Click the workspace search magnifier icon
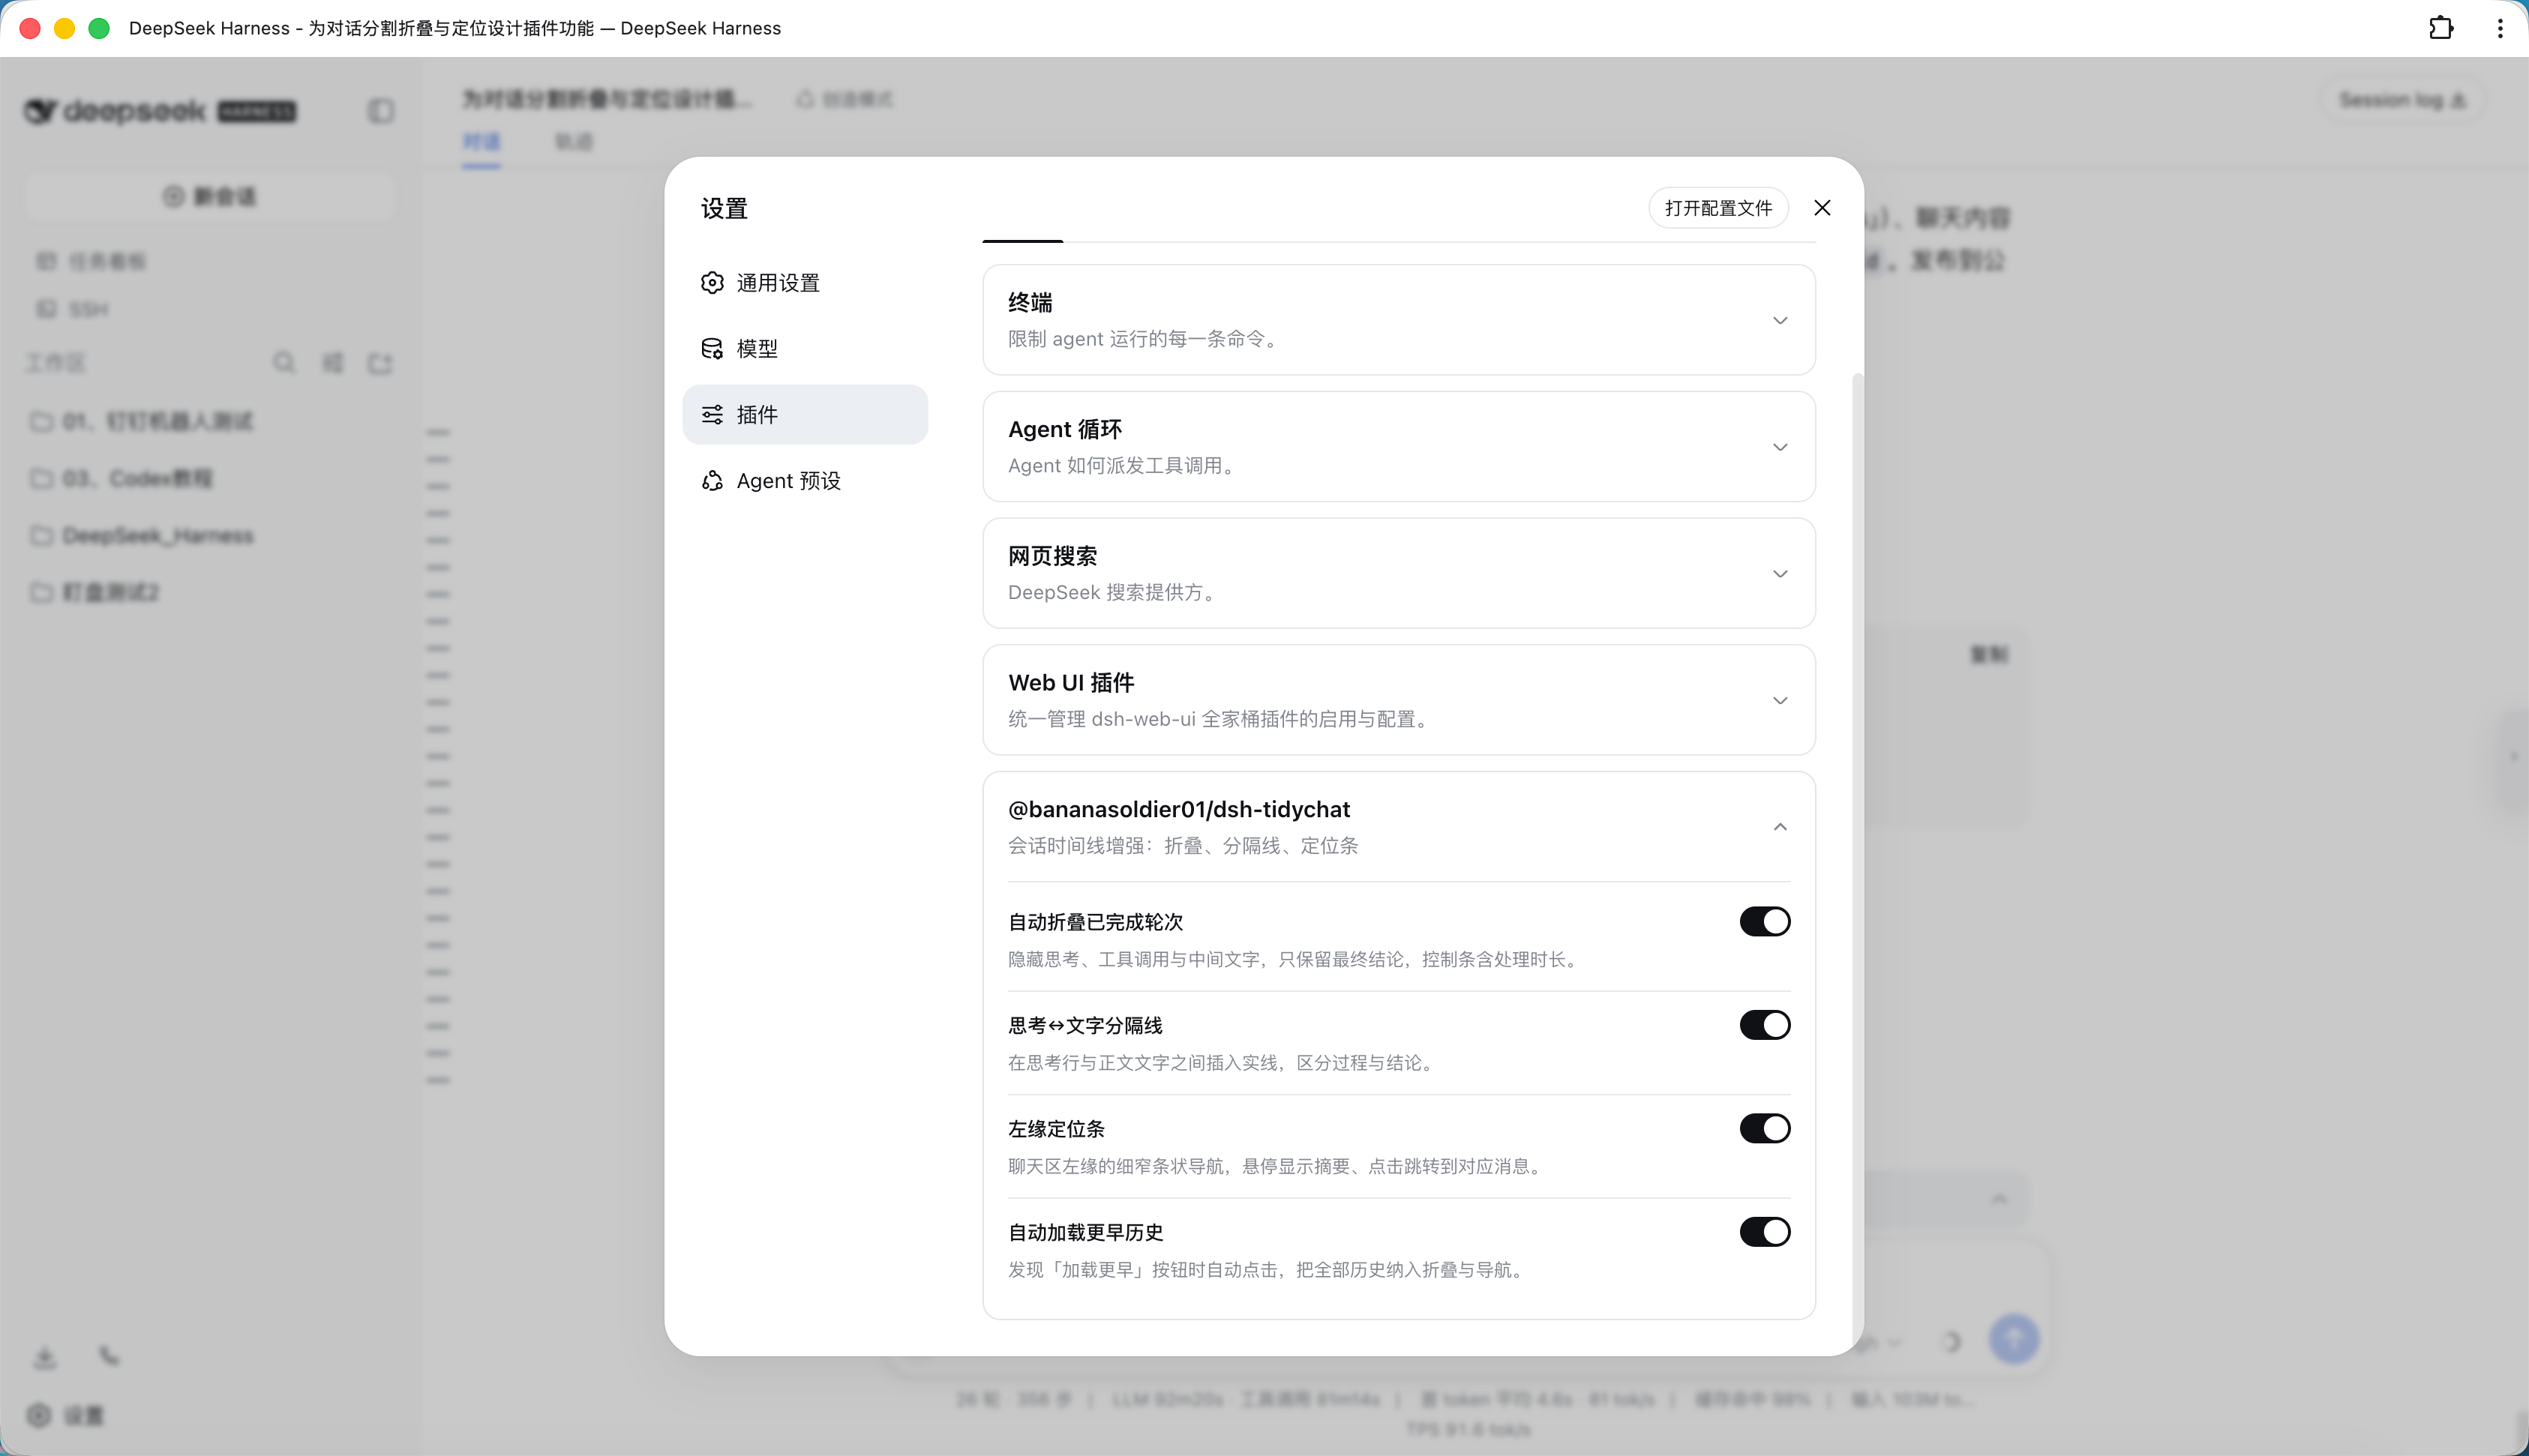2529x1456 pixels. [284, 362]
